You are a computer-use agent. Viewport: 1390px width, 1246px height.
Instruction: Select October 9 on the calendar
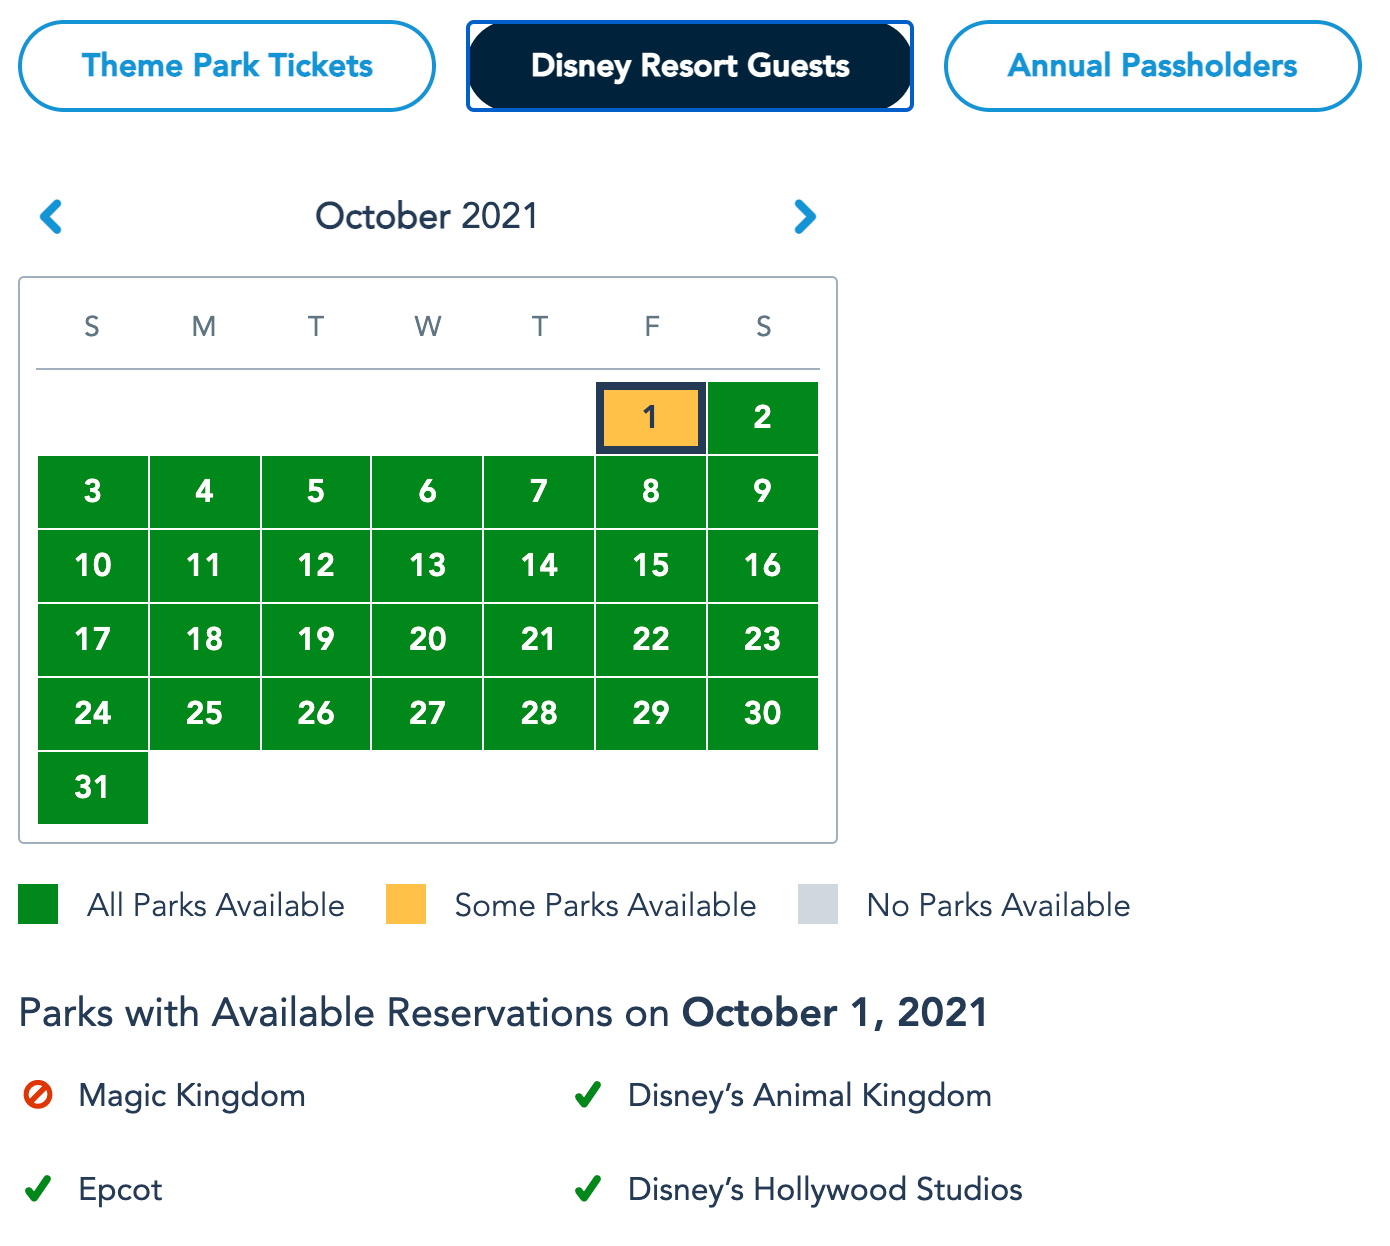762,491
